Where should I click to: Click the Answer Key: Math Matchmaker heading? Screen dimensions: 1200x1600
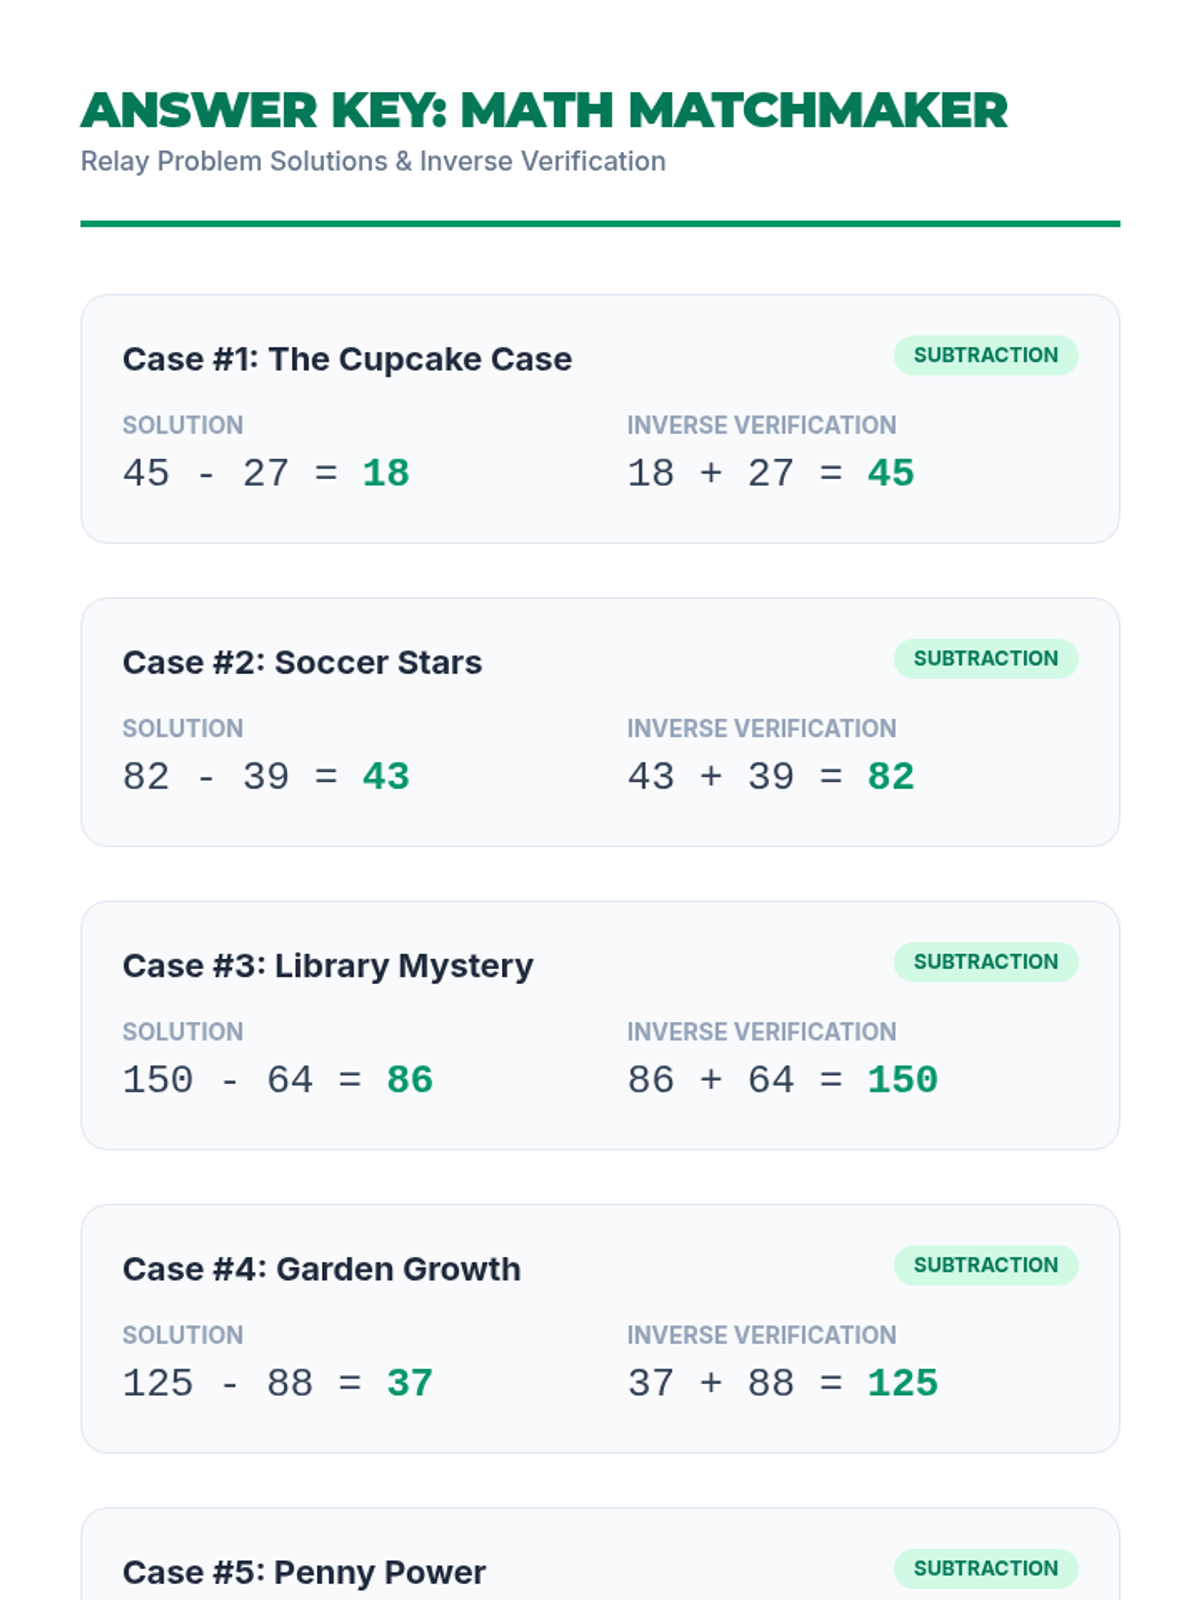click(x=544, y=110)
